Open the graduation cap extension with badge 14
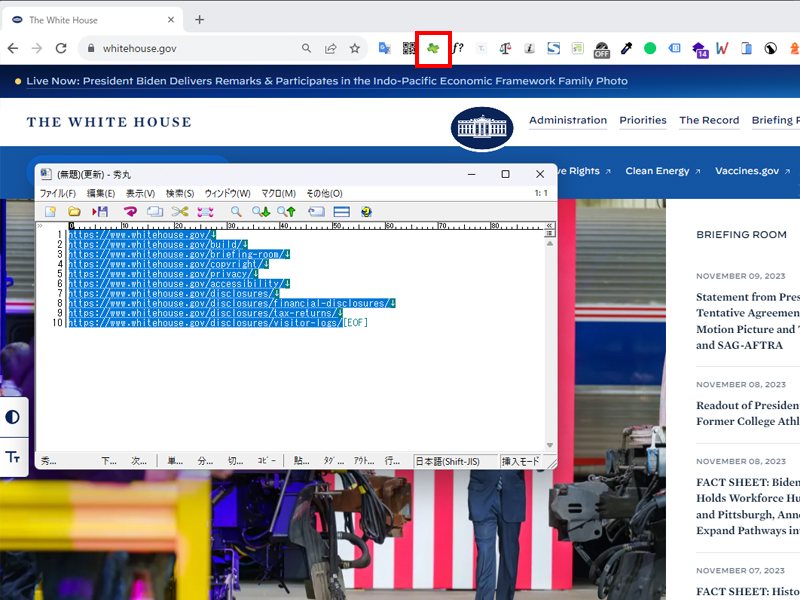800x600 pixels. pos(699,49)
